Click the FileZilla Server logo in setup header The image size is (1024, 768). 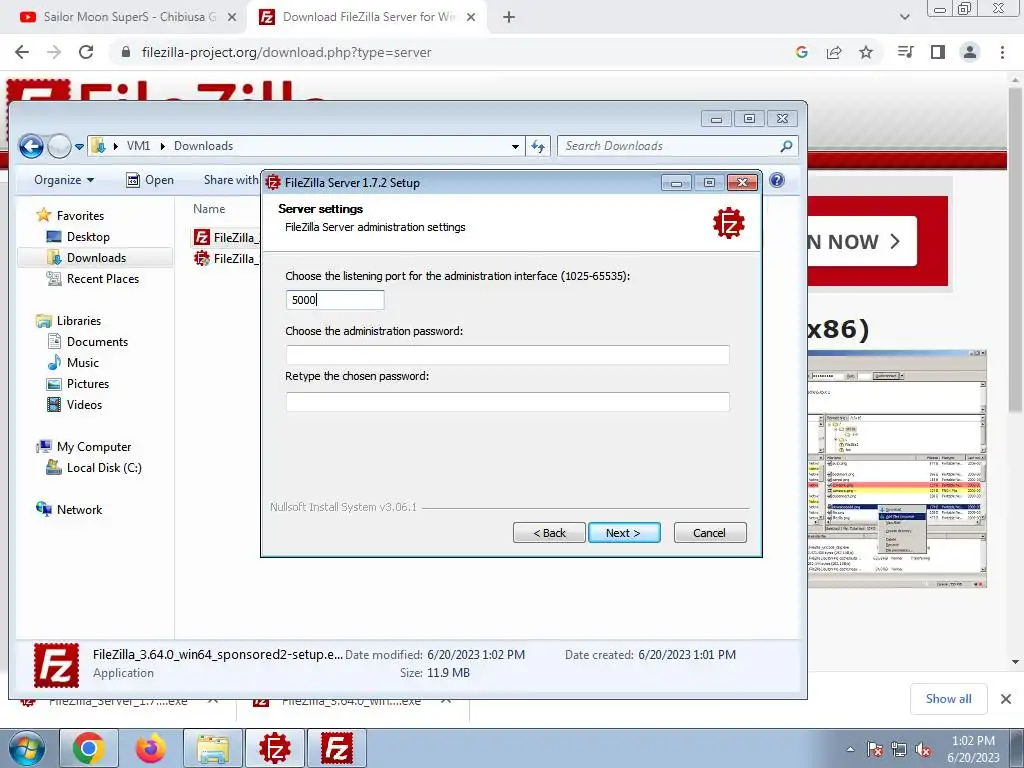coord(728,223)
